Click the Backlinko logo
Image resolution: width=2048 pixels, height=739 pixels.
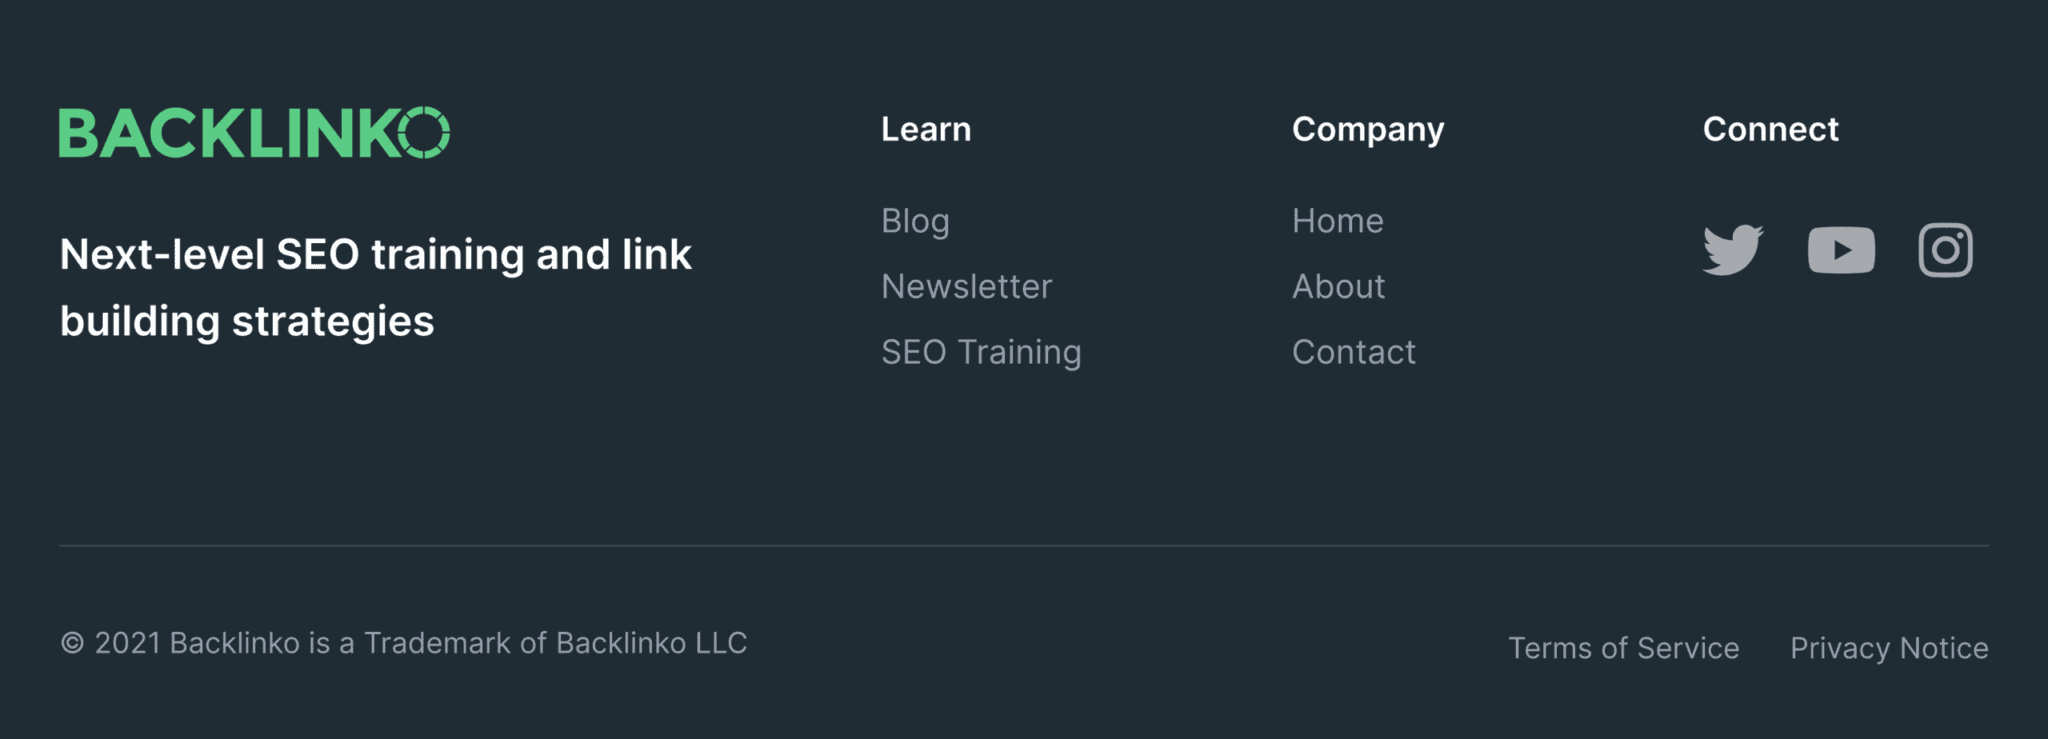(x=255, y=131)
